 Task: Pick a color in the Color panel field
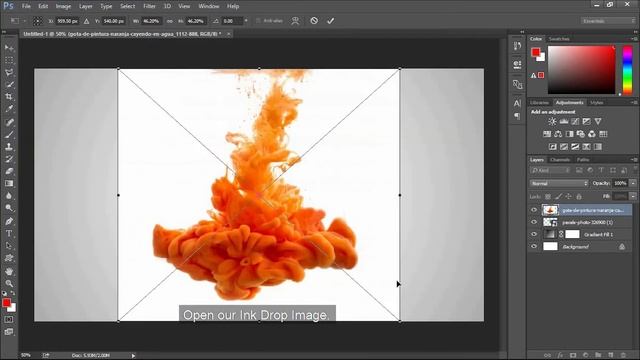(581, 70)
